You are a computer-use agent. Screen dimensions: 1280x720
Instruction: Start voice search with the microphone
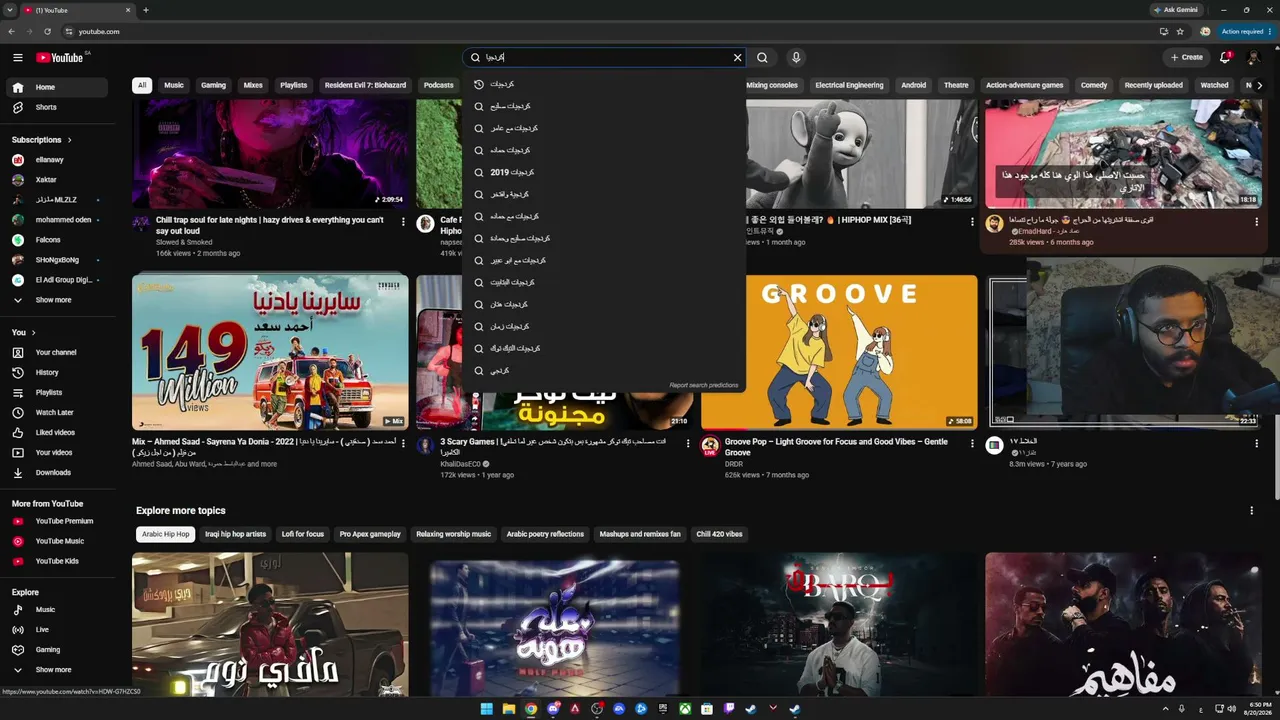point(796,58)
